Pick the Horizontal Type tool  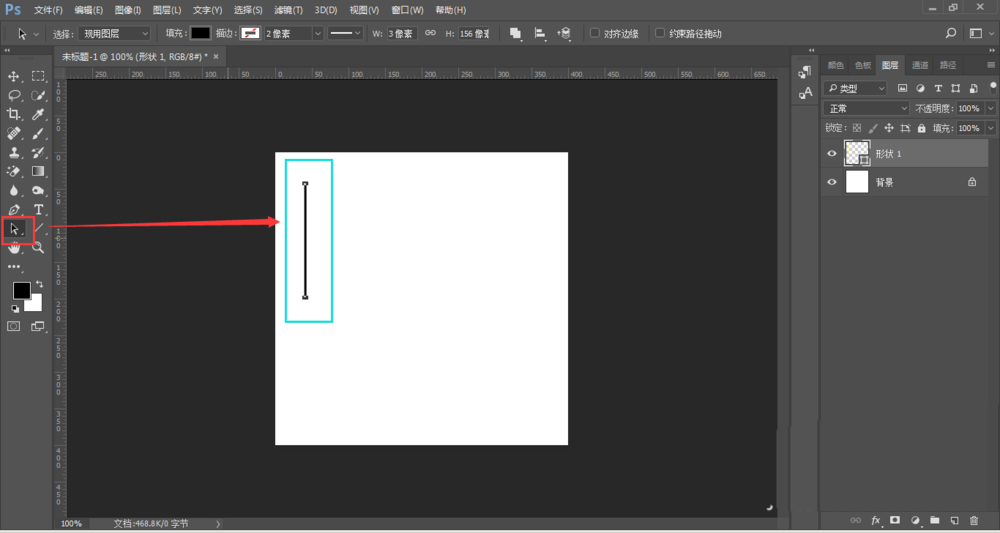point(39,210)
